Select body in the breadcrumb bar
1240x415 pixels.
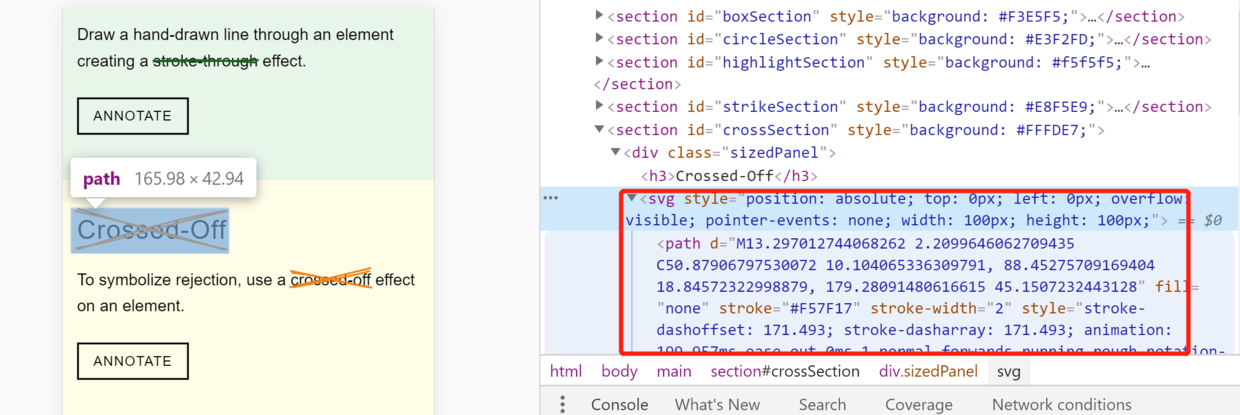tap(619, 371)
